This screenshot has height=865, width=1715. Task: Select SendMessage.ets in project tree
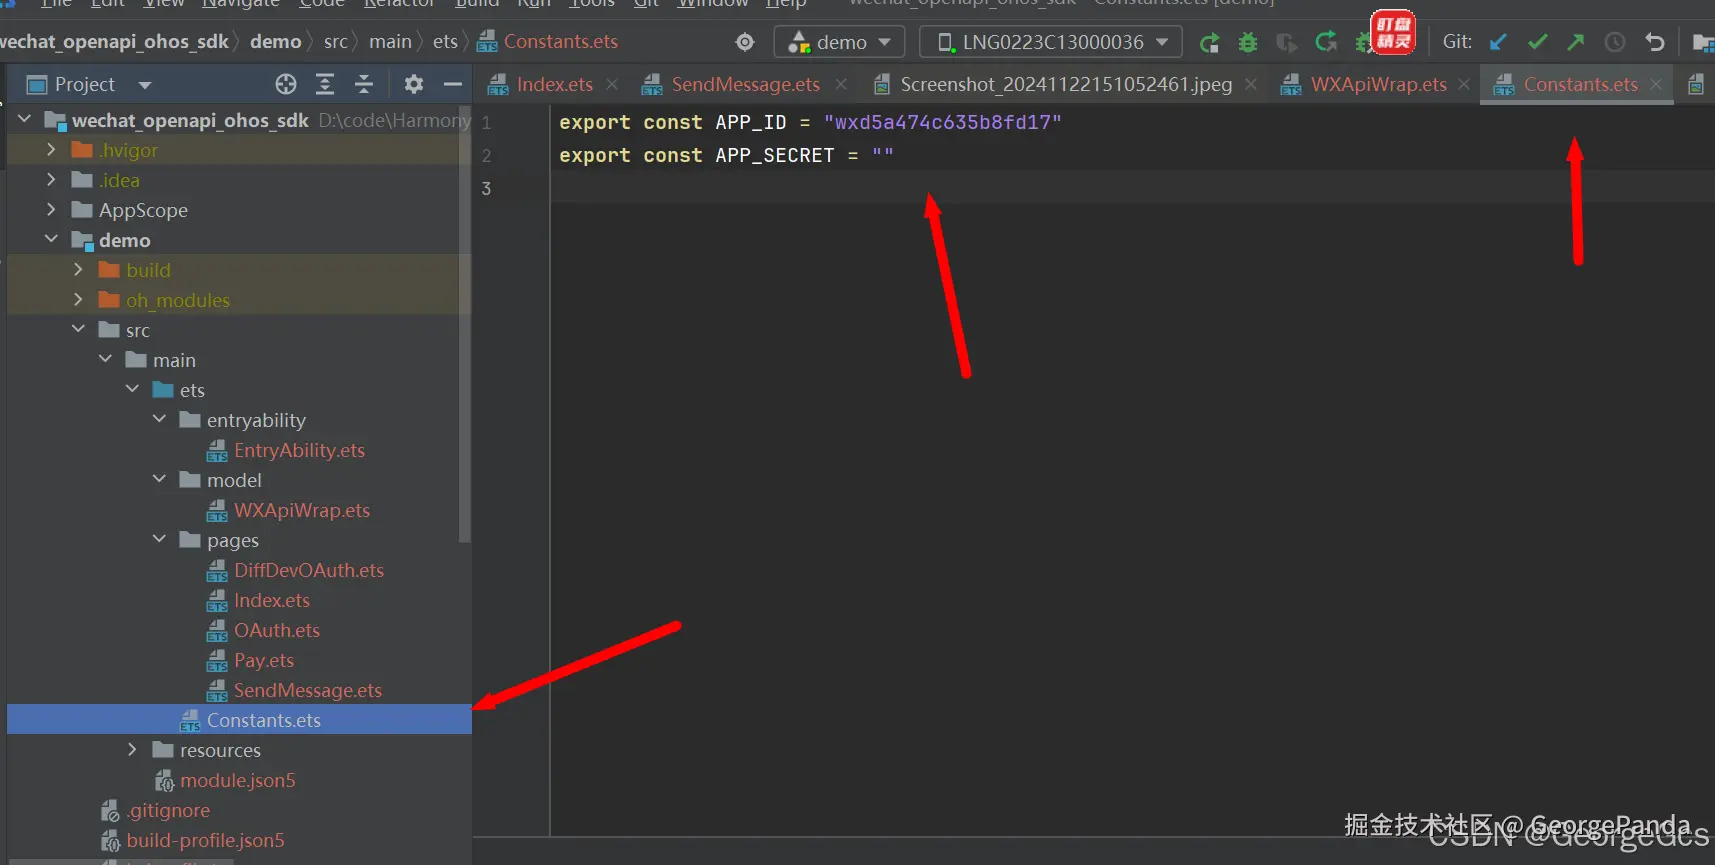tap(308, 690)
